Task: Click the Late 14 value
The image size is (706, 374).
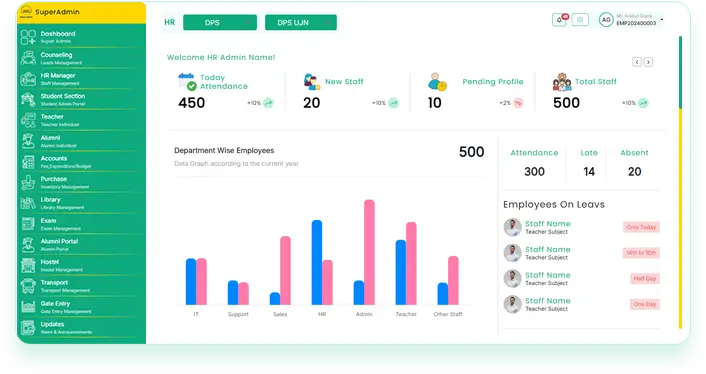Action: click(x=589, y=171)
